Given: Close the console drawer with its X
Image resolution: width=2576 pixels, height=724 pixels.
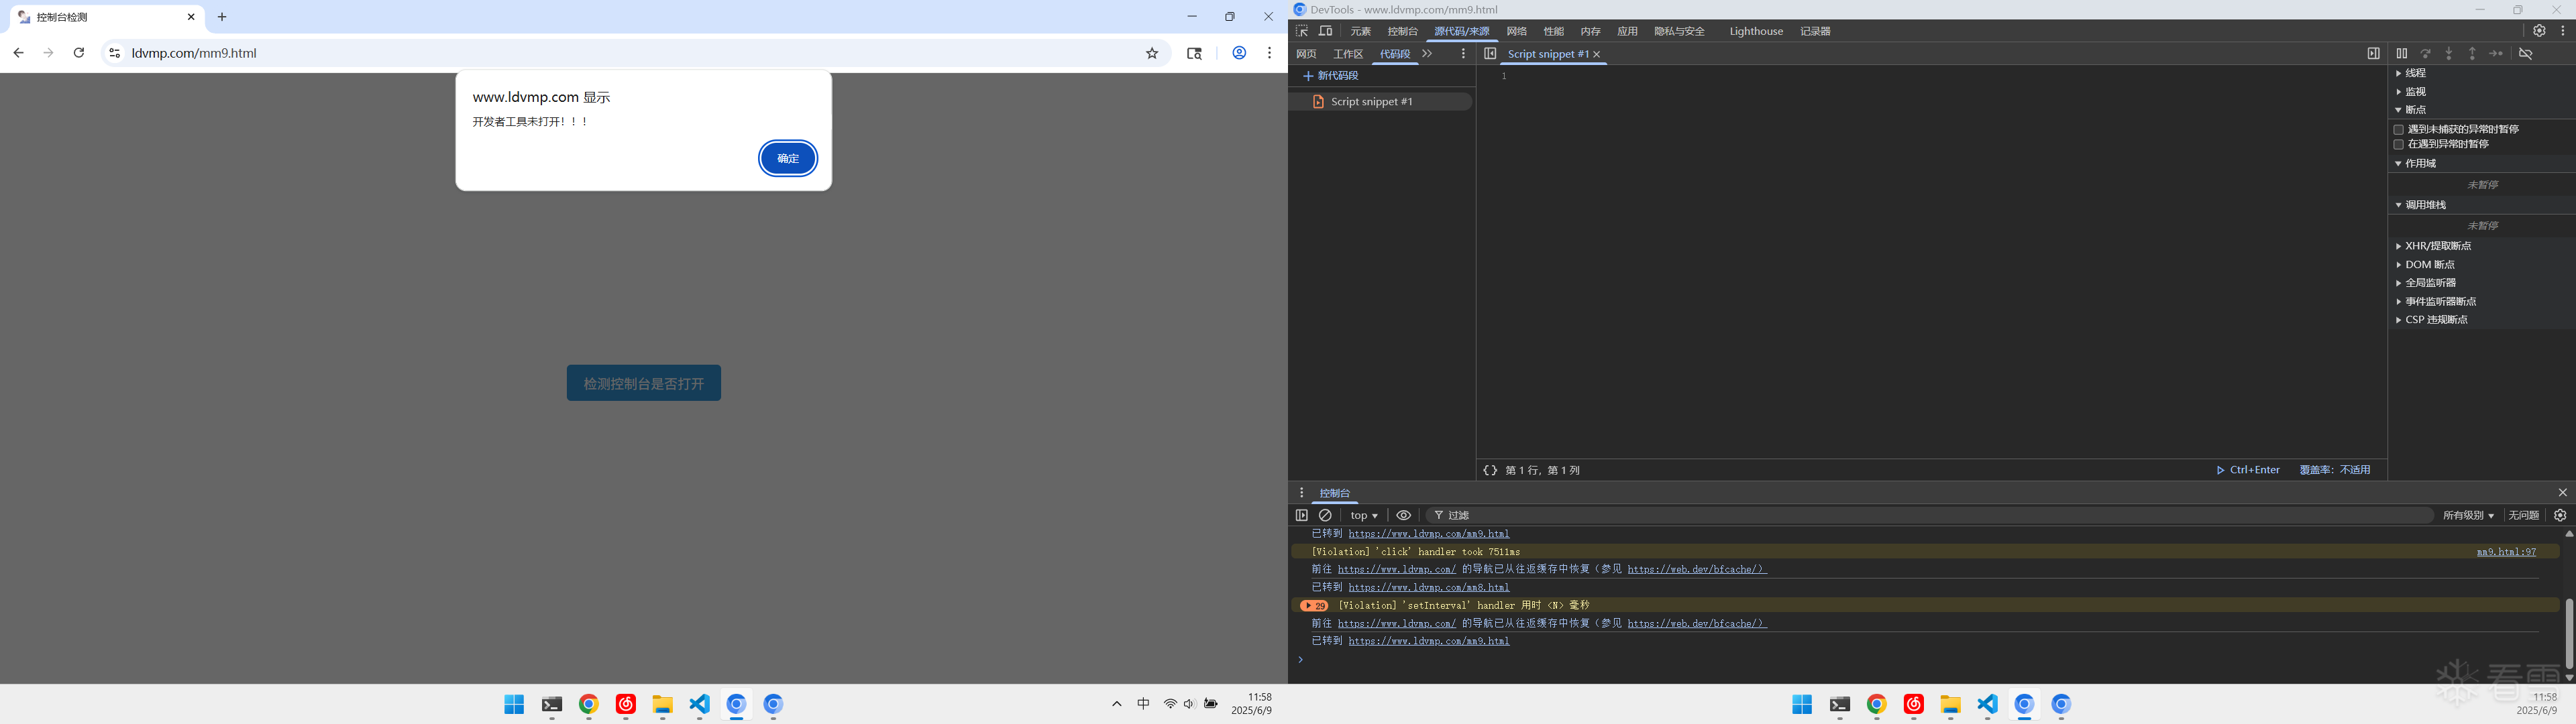Looking at the screenshot, I should coord(2563,493).
